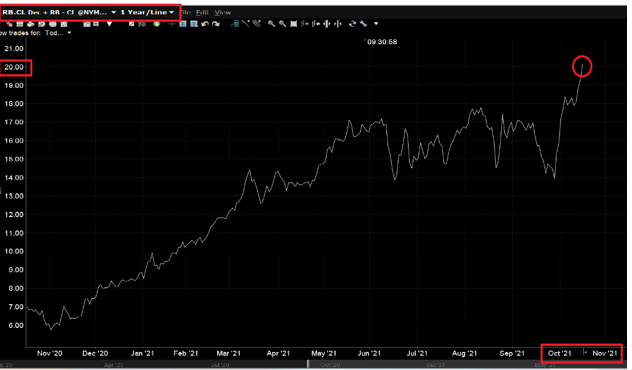The image size is (632, 370).
Task: Click the 21.00 price axis label
Action: 14,49
